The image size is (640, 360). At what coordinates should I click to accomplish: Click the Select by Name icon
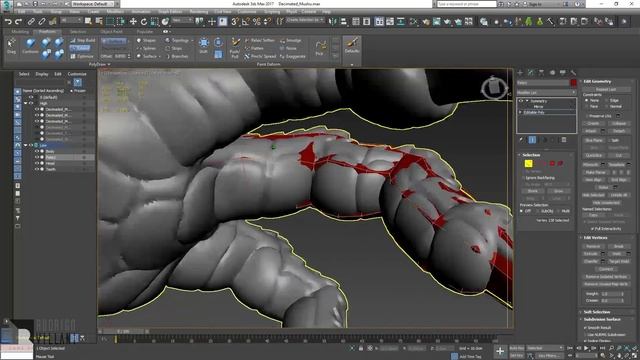coord(99,21)
